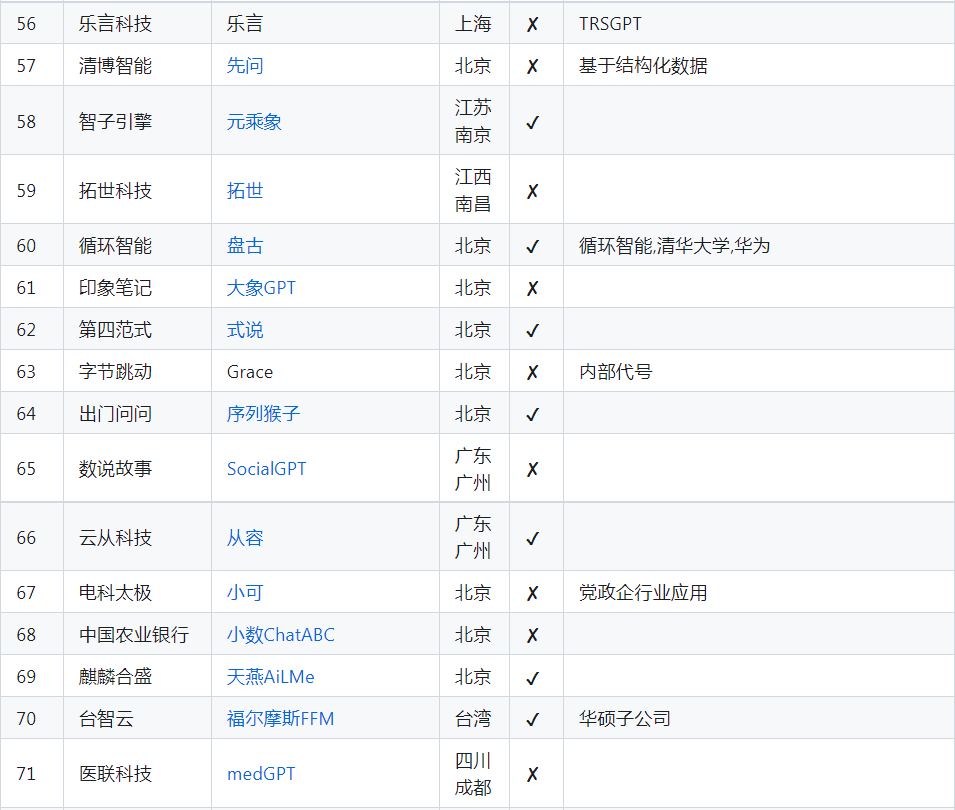The height and width of the screenshot is (810, 955).
Task: Click the 台湾 location cell
Action: 474,719
